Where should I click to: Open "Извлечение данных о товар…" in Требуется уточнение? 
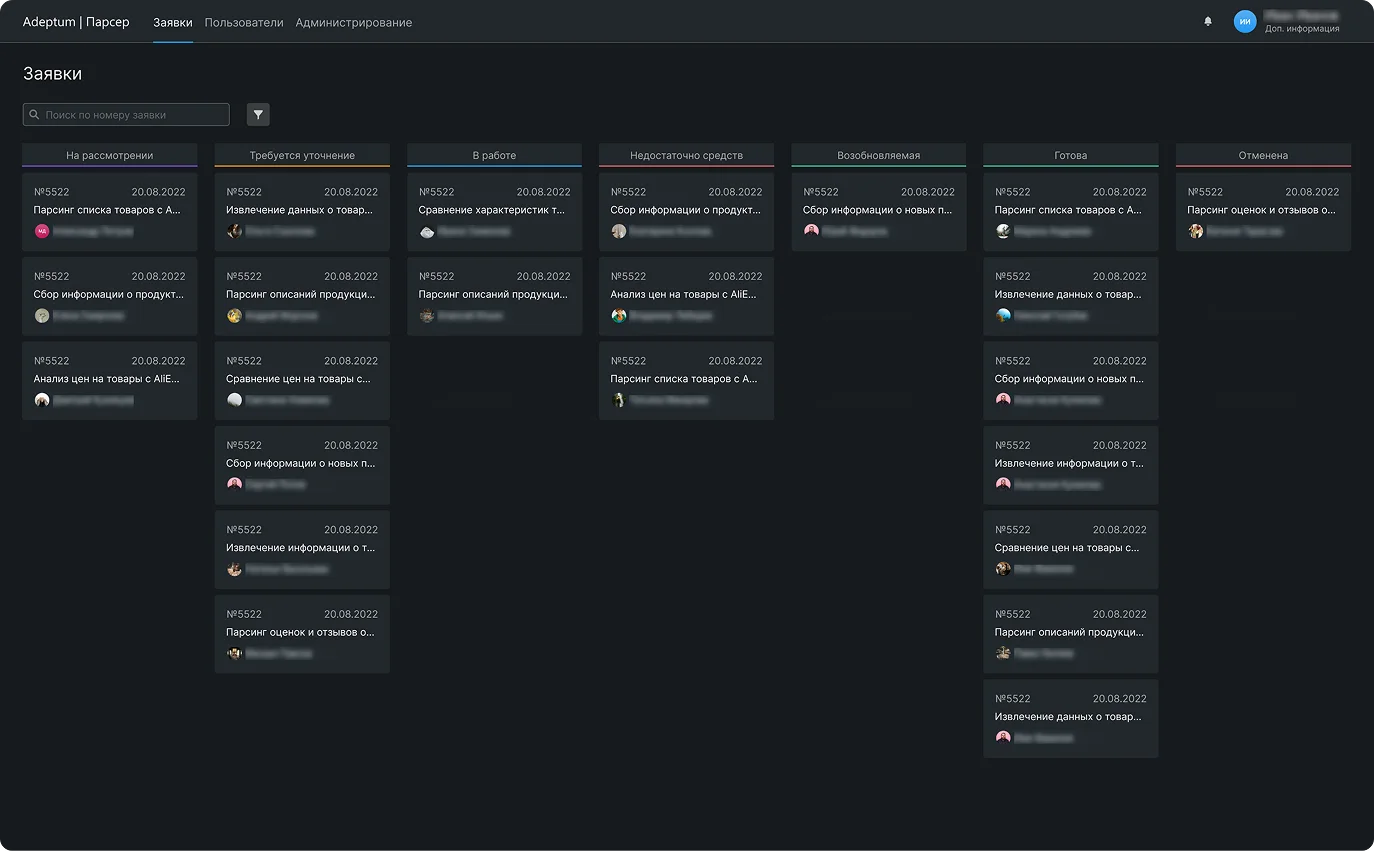[302, 212]
